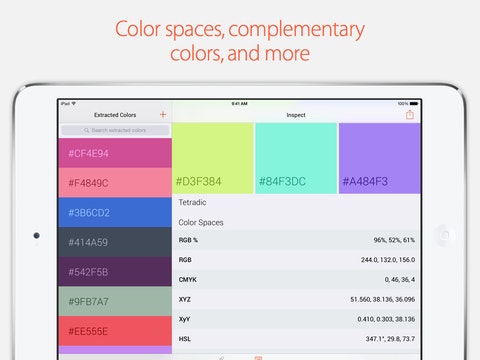This screenshot has height=360, width=480.
Task: Pick the #EE555E extracted color
Action: [115, 331]
